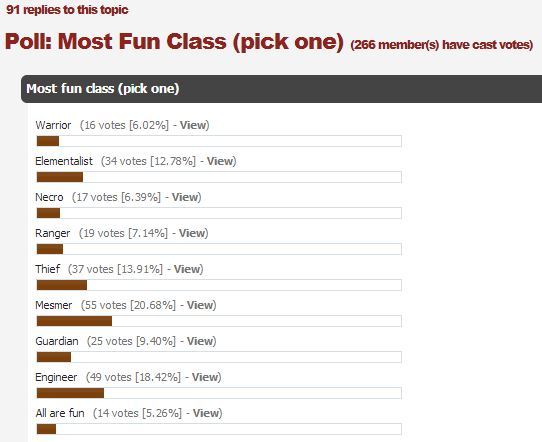Image resolution: width=542 pixels, height=442 pixels.
Task: Open View link for Guardian votes
Action: [200, 341]
